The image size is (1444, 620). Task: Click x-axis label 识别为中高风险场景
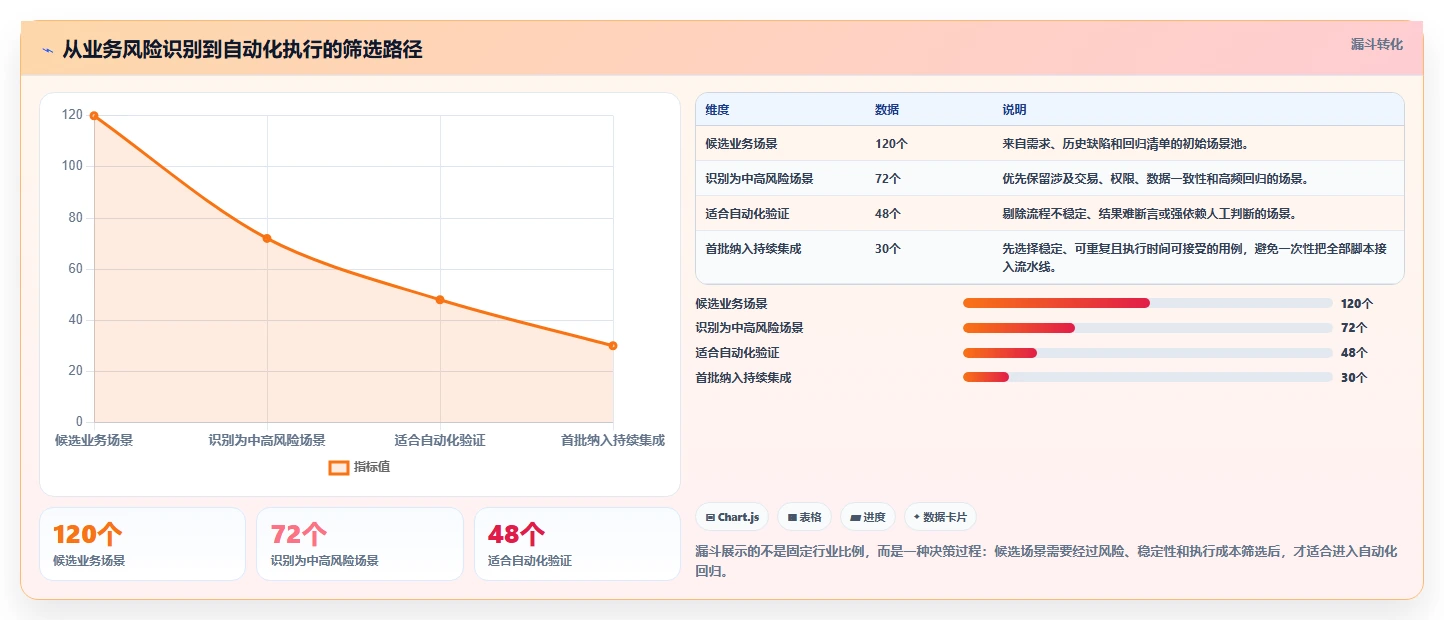[x=267, y=440]
